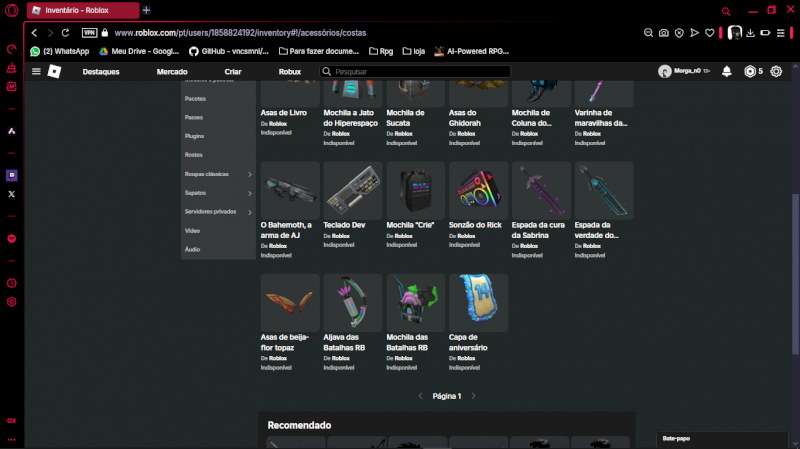Open the Robux balance icon
Viewport: 800px width, 449px height.
pos(749,71)
